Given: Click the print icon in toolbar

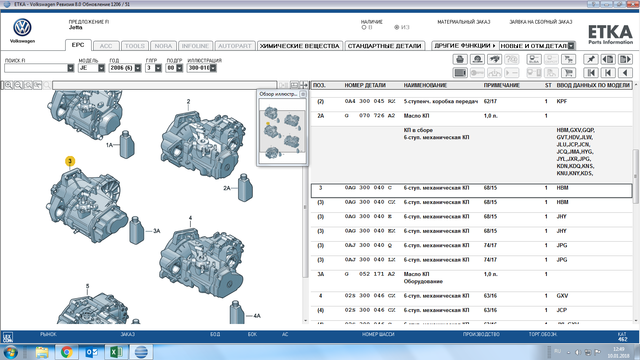Looking at the screenshot, I should pos(460,59).
